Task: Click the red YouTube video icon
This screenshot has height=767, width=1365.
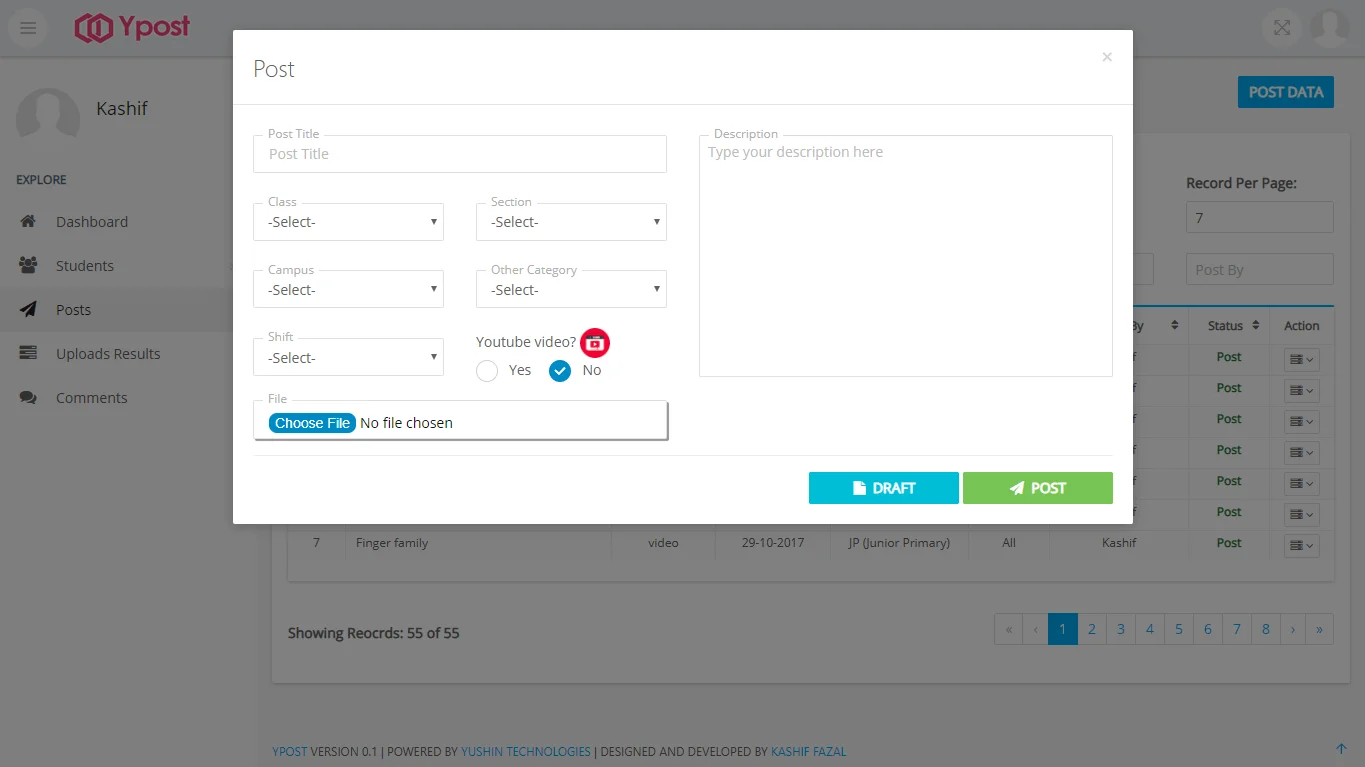Action: [595, 343]
